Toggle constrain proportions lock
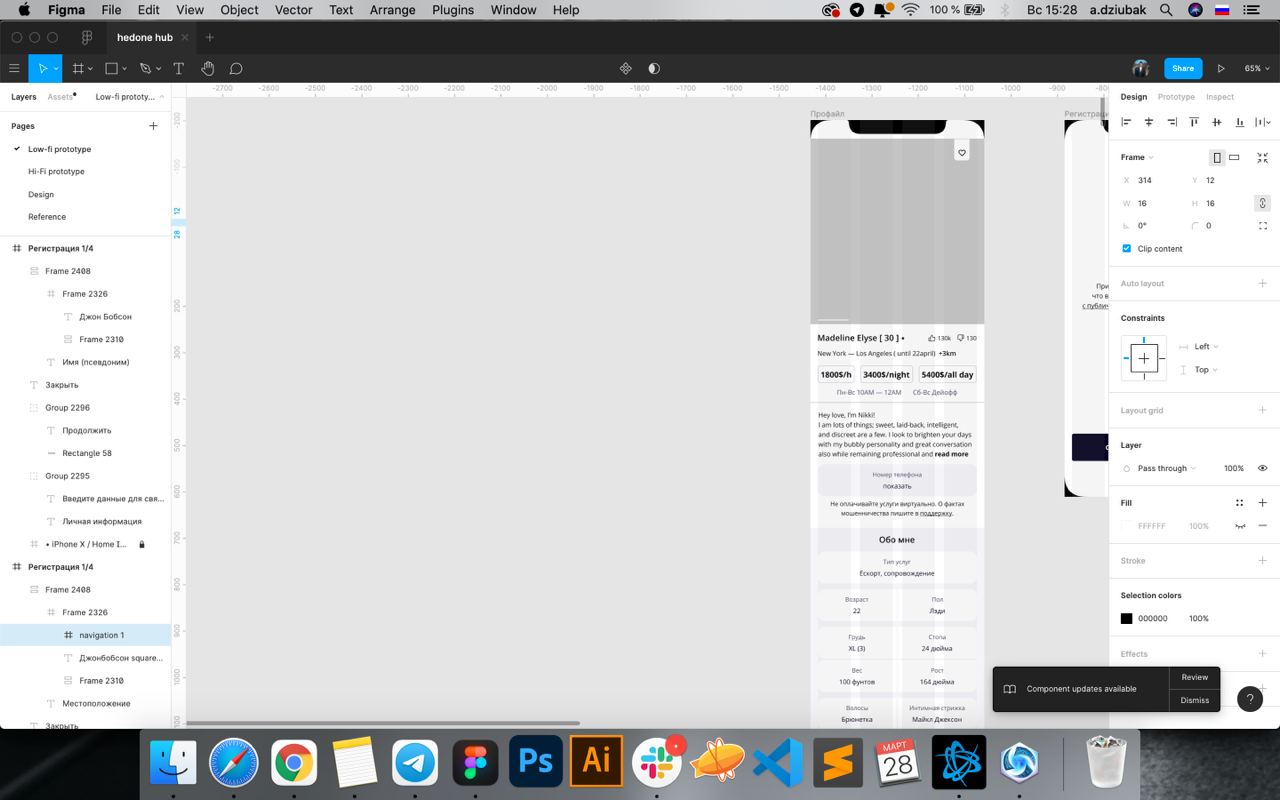The width and height of the screenshot is (1280, 800). pyautogui.click(x=1262, y=203)
